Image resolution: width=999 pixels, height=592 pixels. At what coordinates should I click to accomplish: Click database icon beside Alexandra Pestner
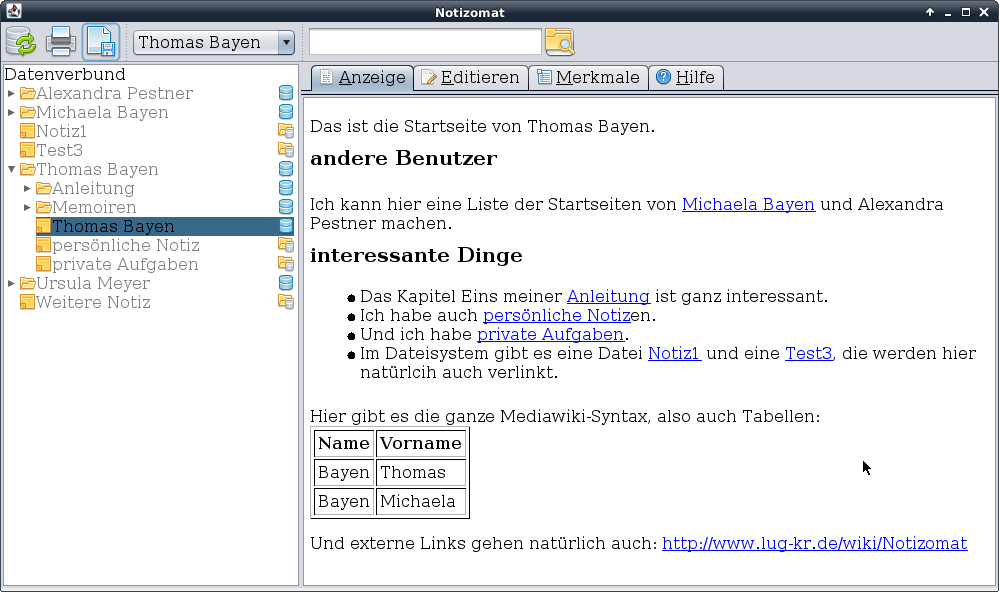point(286,94)
